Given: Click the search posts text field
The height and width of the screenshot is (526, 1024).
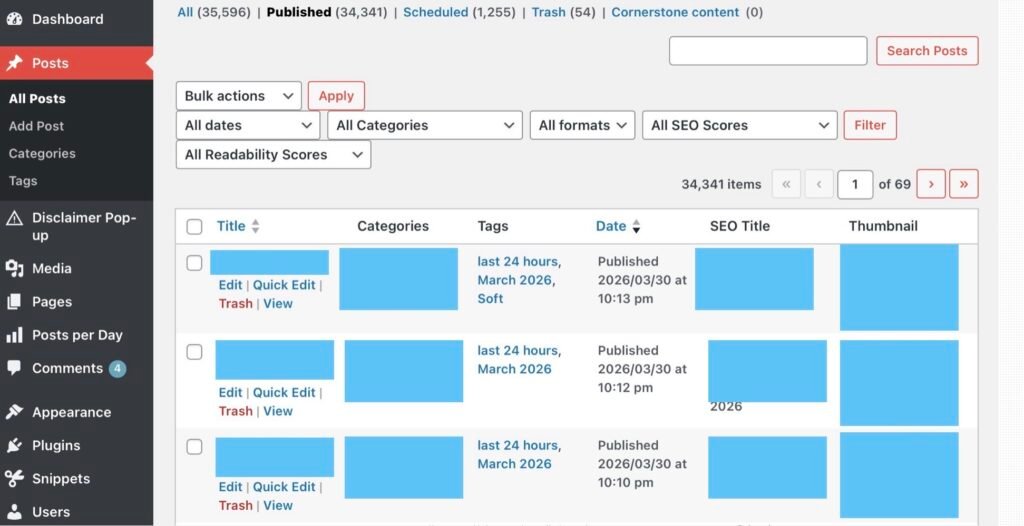Looking at the screenshot, I should tap(767, 51).
